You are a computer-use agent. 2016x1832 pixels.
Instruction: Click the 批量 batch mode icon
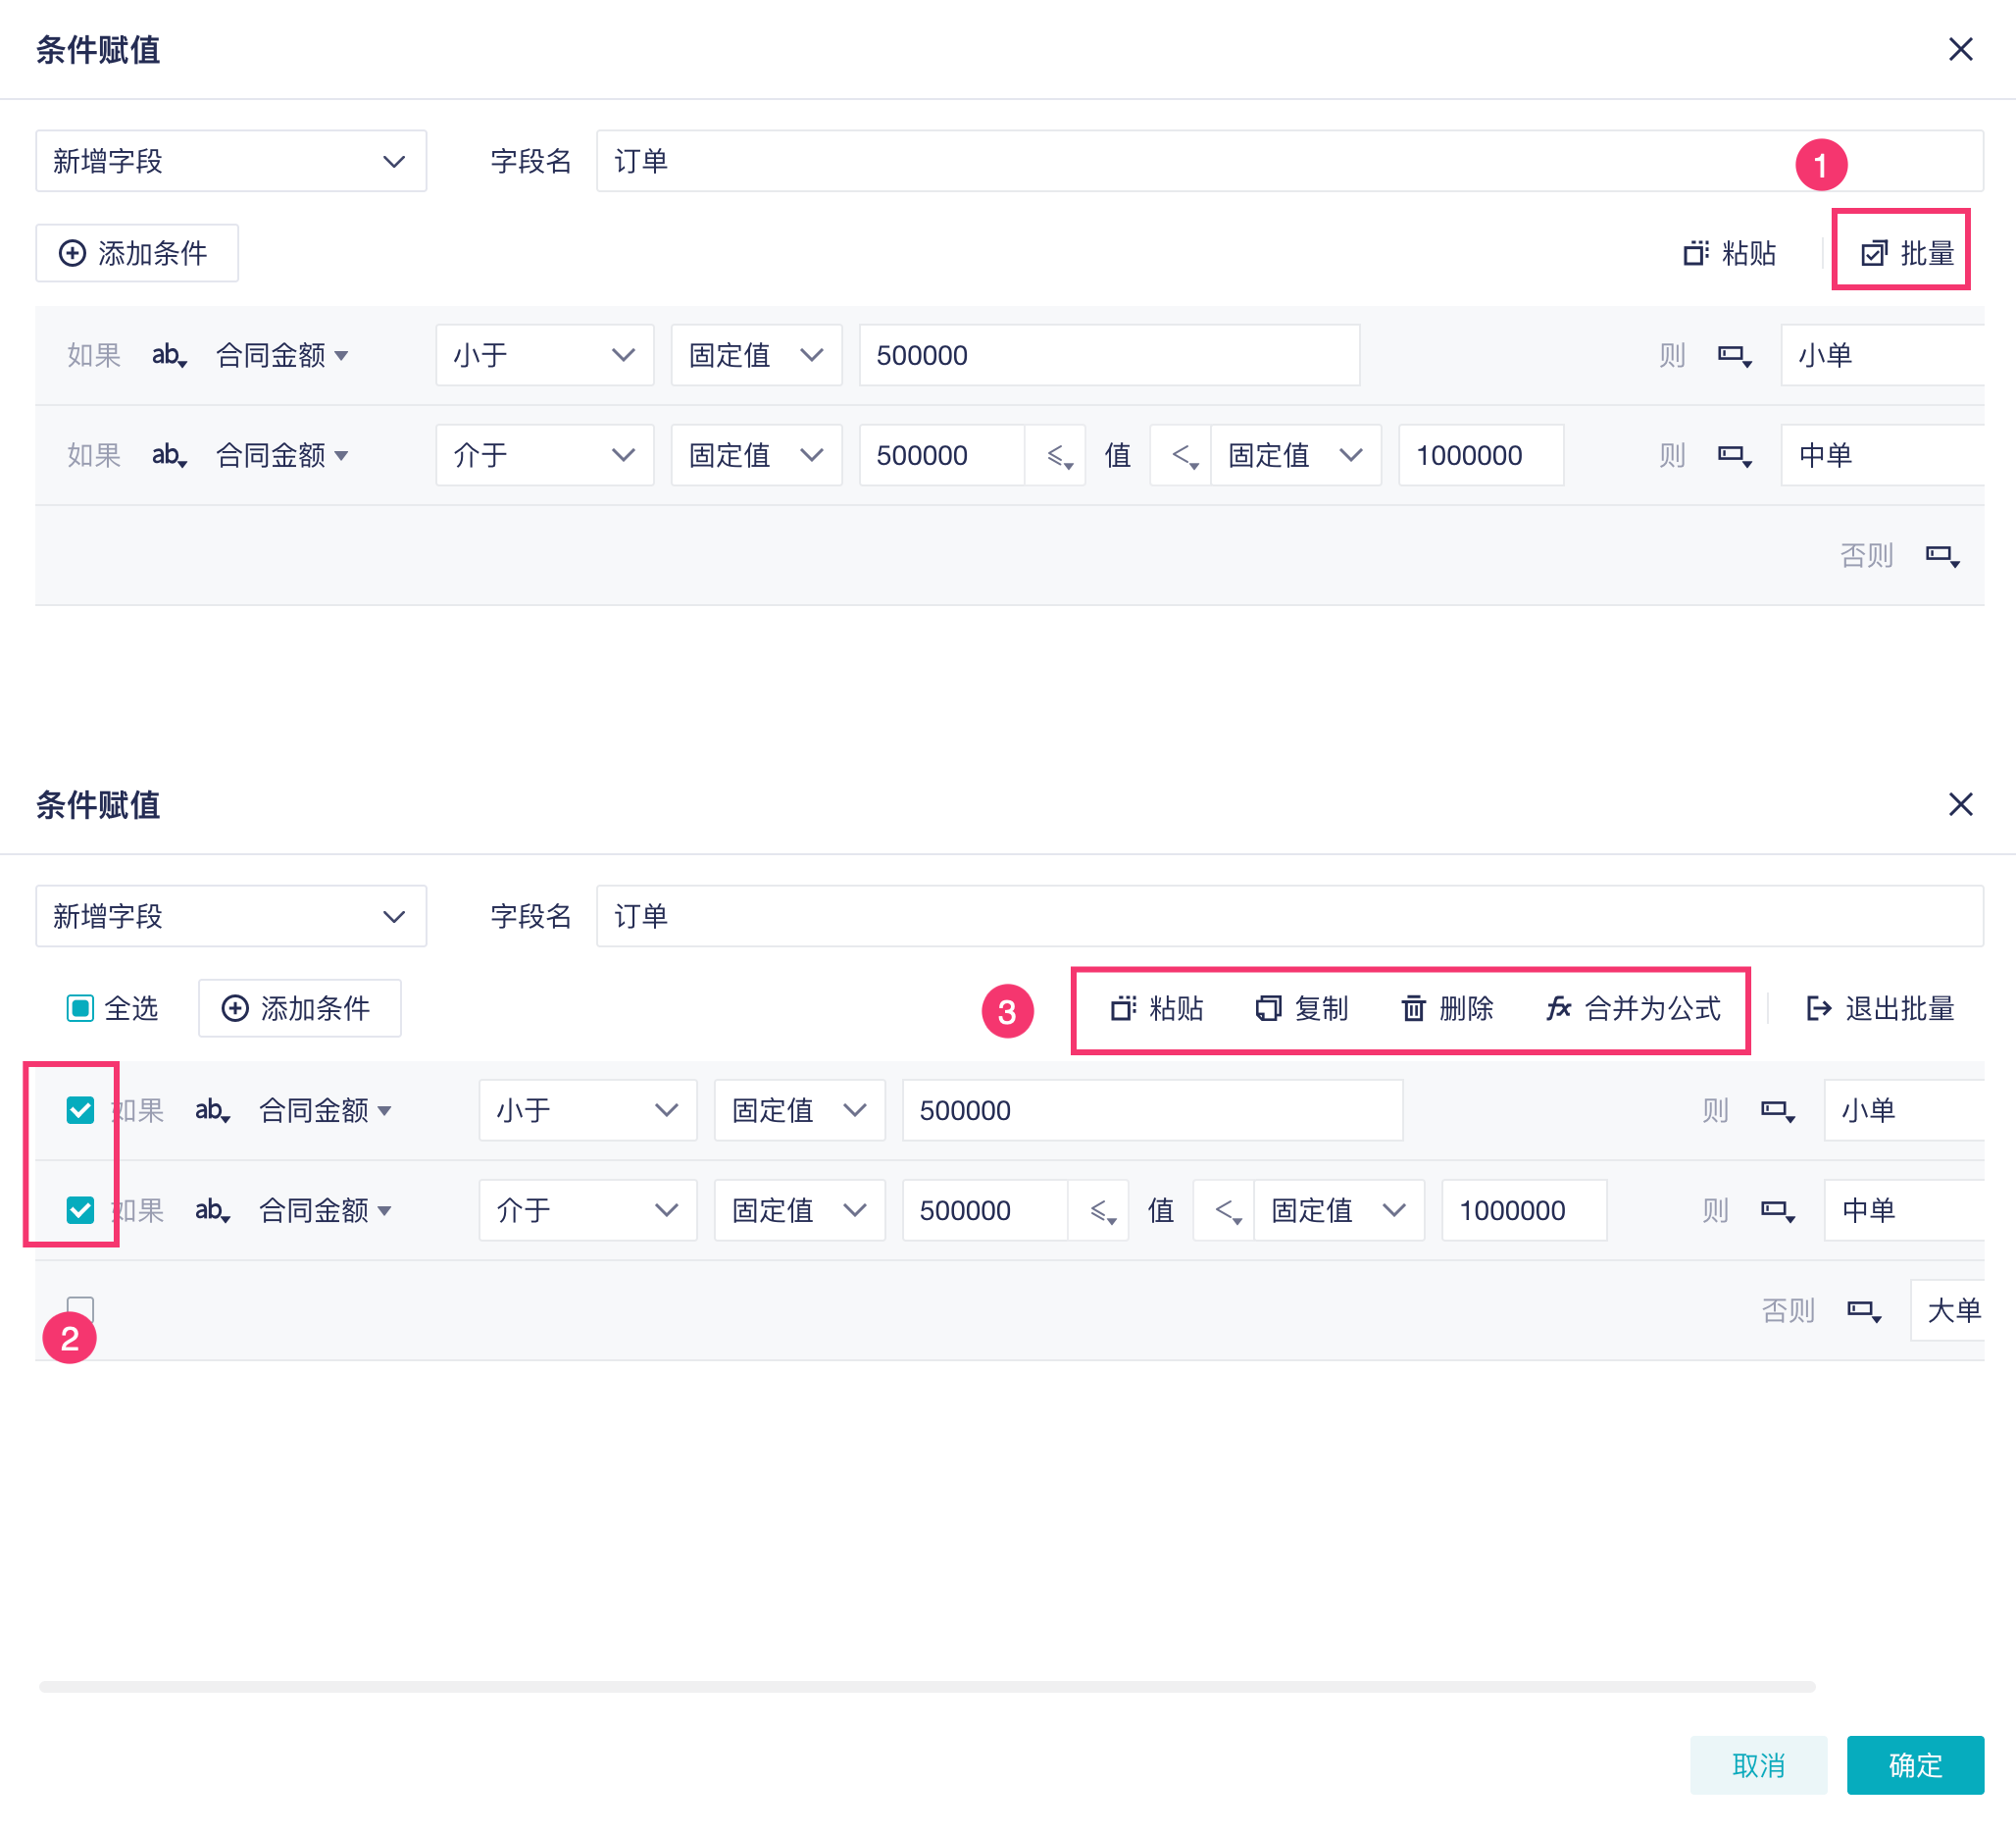pos(1873,253)
